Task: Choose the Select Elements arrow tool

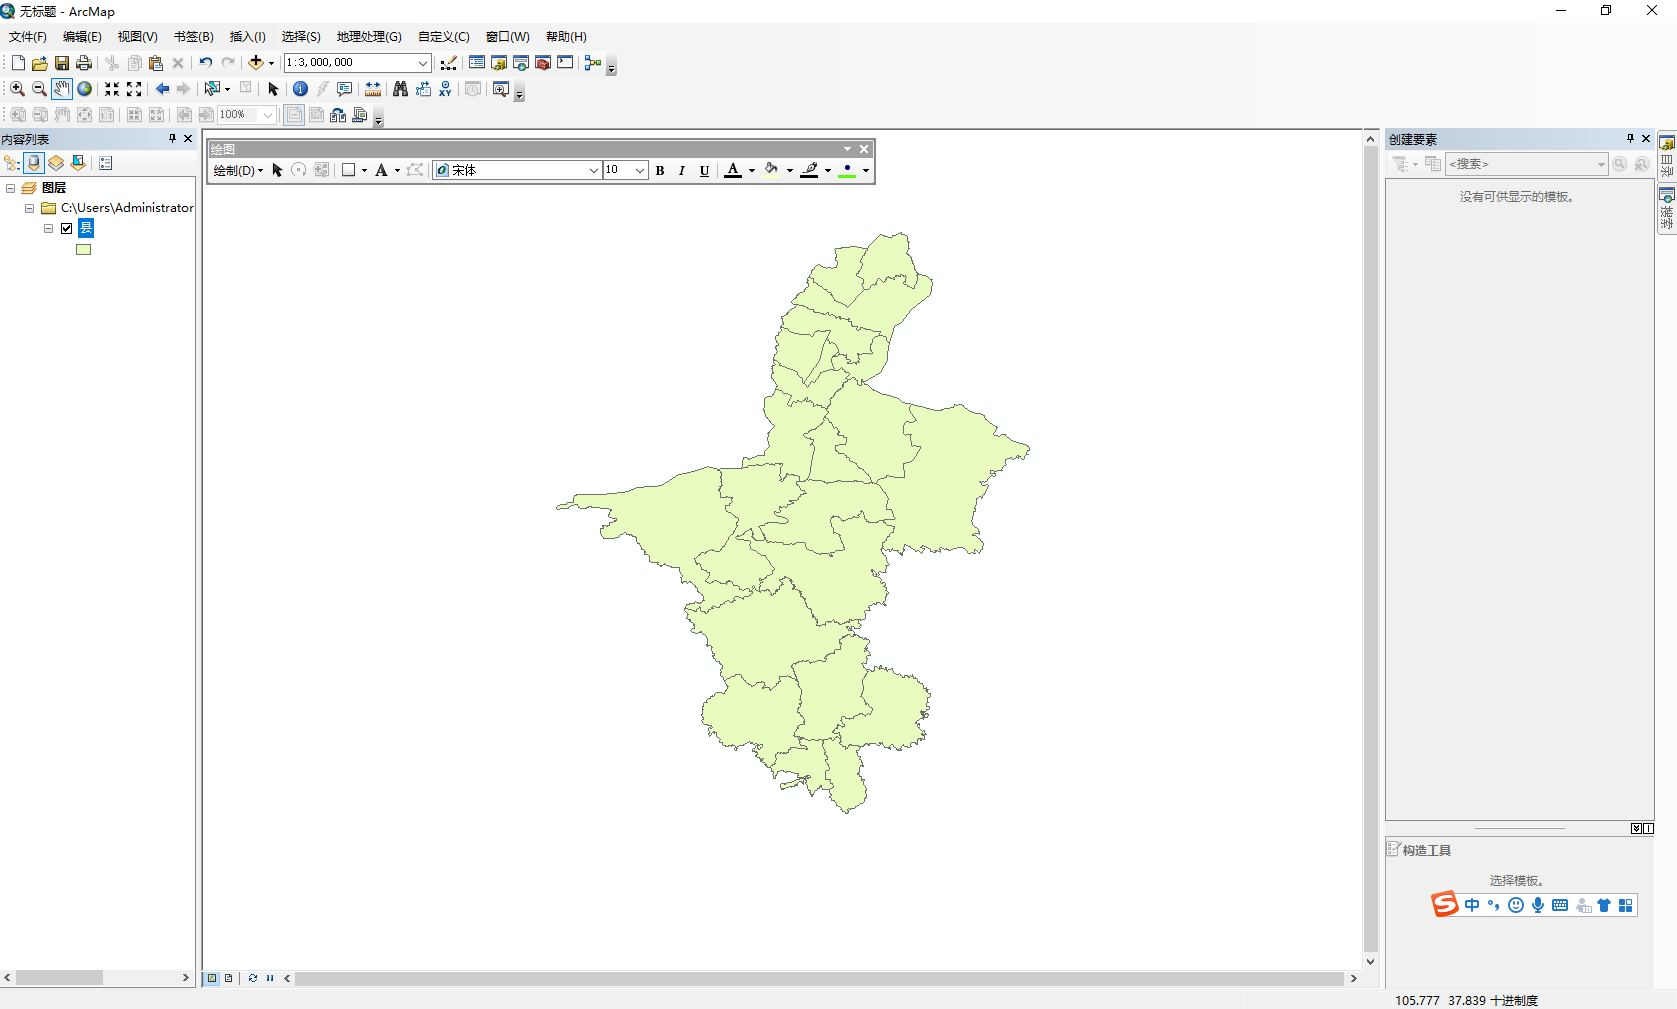Action: [x=273, y=89]
